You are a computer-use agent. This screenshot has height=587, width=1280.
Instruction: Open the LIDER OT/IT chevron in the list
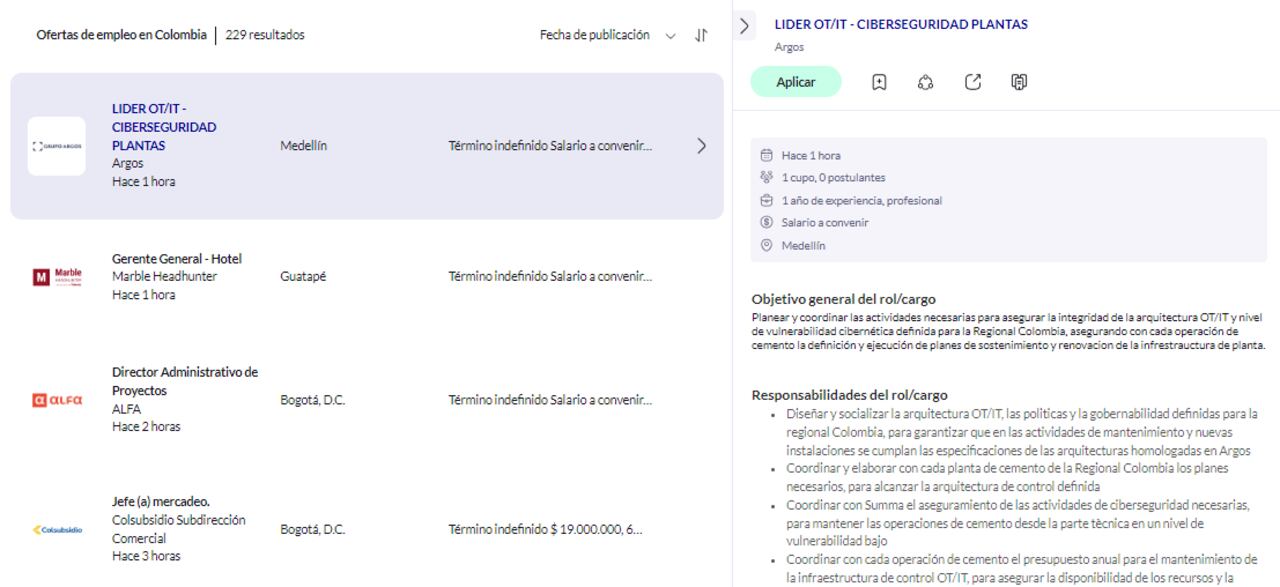(x=701, y=146)
